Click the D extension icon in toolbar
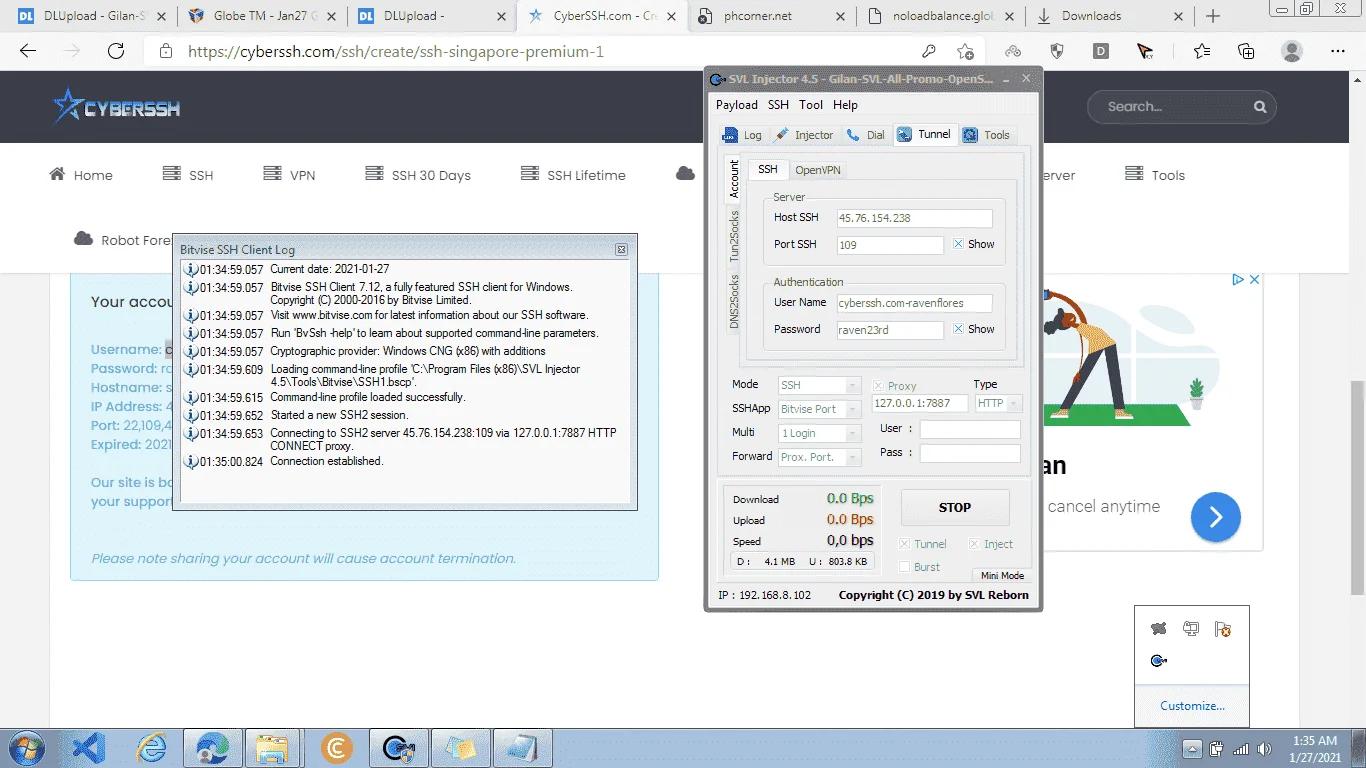 [1101, 51]
